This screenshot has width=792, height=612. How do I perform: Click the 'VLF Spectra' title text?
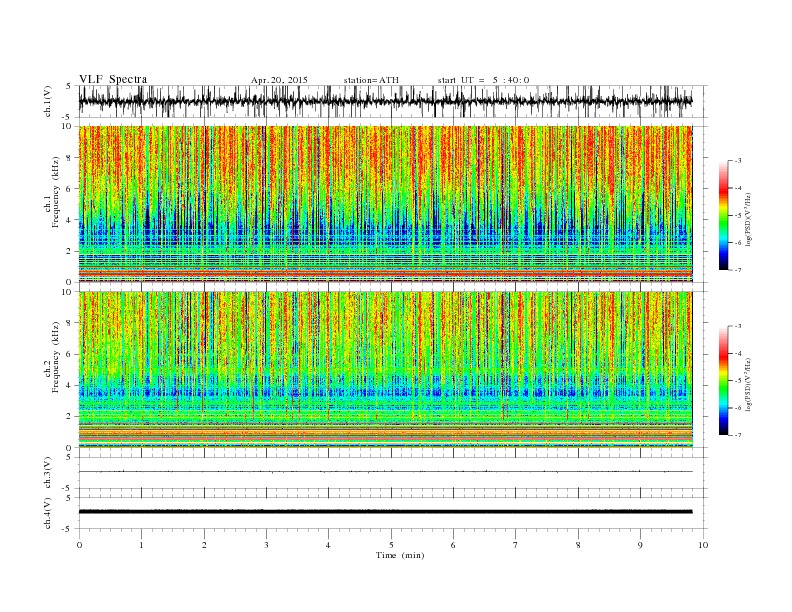[x=113, y=79]
